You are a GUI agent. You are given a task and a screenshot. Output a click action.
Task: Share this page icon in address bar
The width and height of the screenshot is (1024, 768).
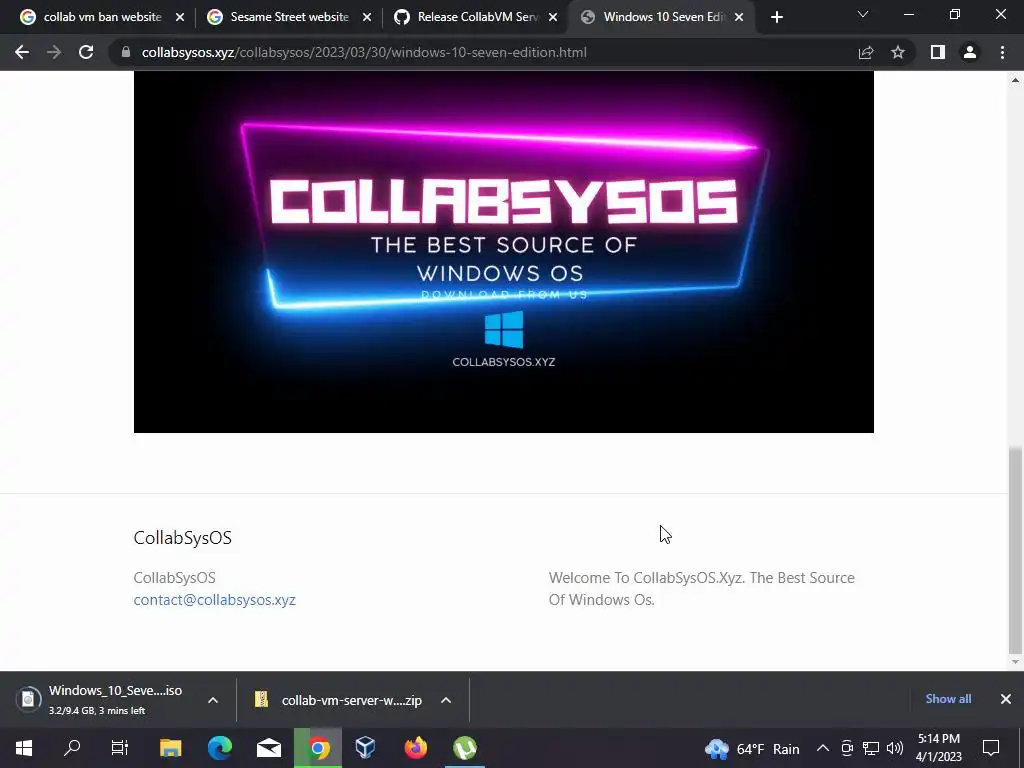point(866,52)
